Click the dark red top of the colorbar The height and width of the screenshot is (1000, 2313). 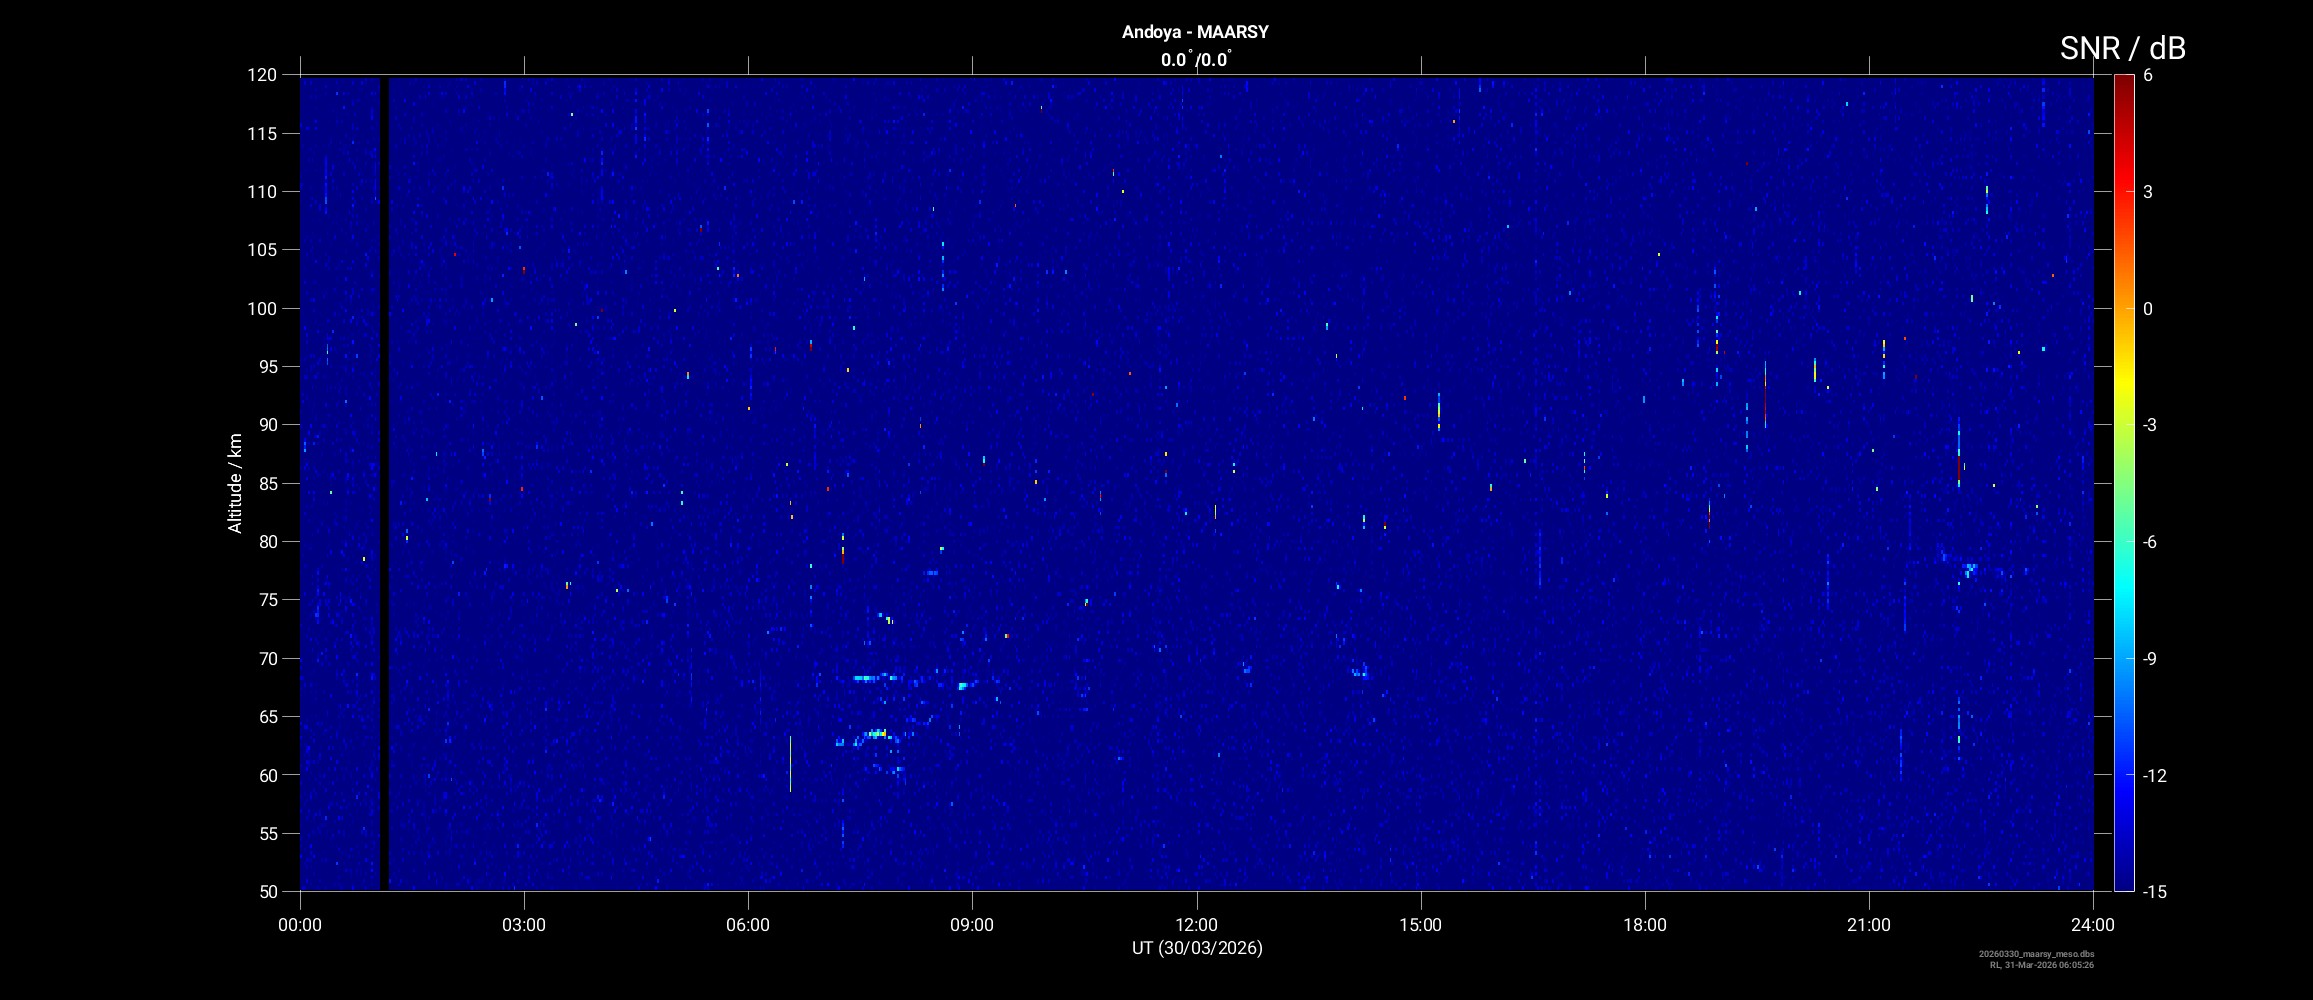point(2123,82)
